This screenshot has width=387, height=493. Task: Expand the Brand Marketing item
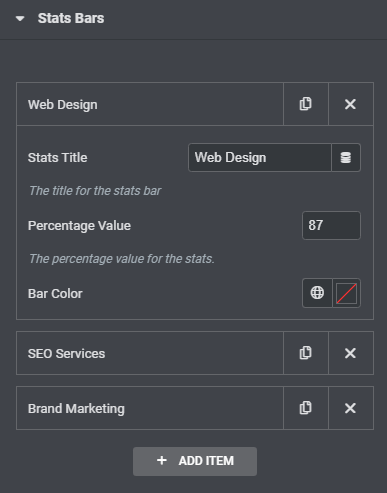click(x=150, y=408)
